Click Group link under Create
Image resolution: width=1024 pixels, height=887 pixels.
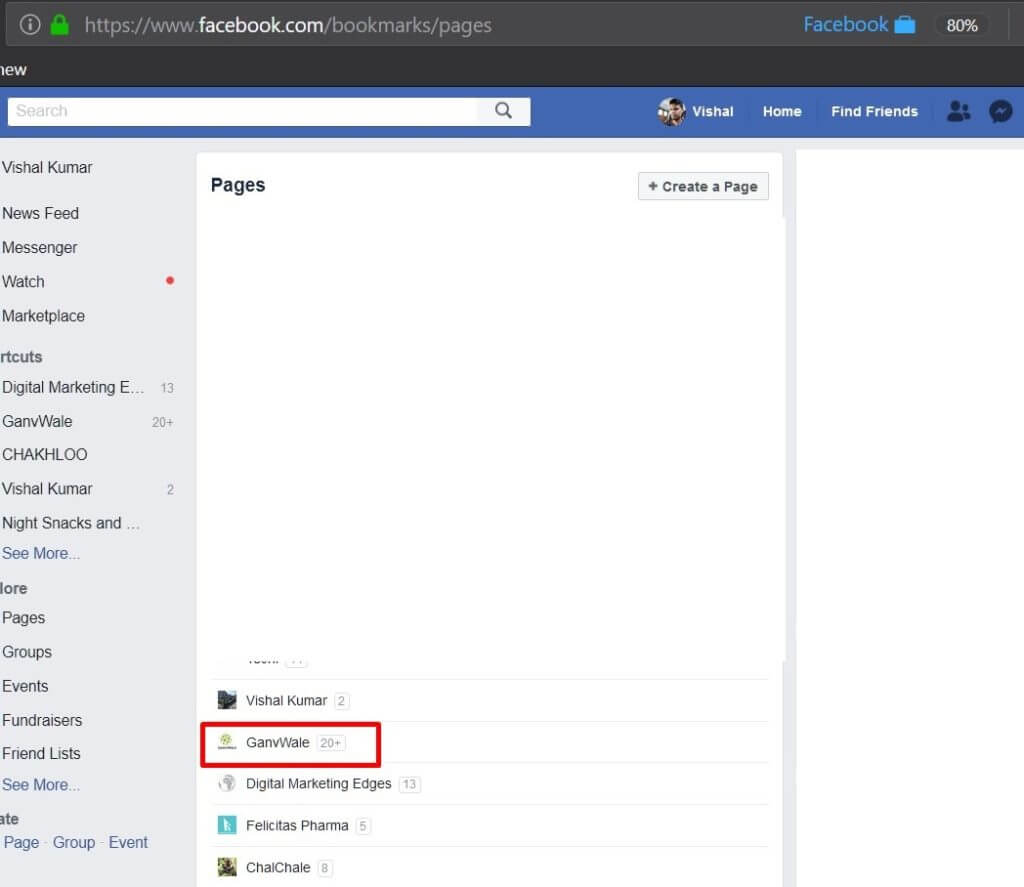click(x=74, y=843)
